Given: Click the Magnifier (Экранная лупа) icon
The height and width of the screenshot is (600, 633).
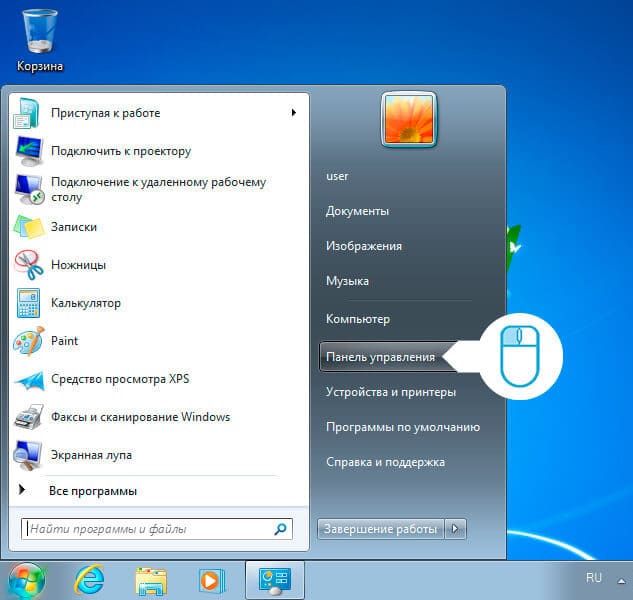Looking at the screenshot, I should tap(27, 455).
